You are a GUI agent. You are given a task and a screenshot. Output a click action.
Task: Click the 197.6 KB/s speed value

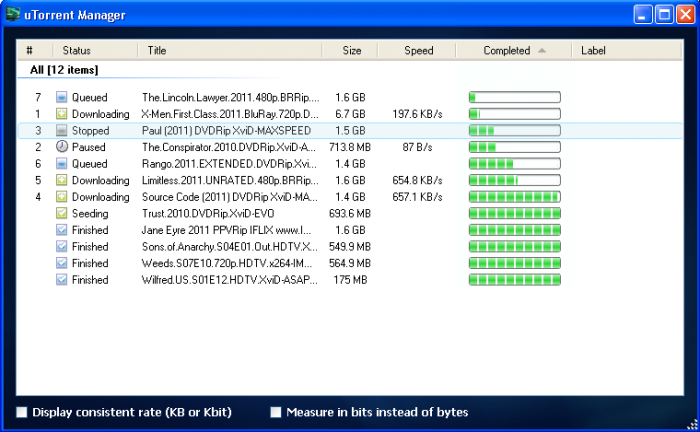coord(417,114)
